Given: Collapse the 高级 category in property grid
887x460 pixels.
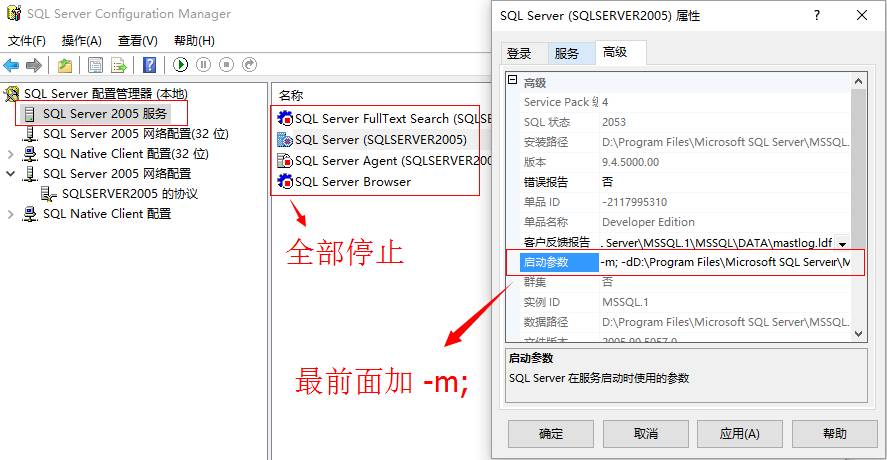Looking at the screenshot, I should point(513,80).
